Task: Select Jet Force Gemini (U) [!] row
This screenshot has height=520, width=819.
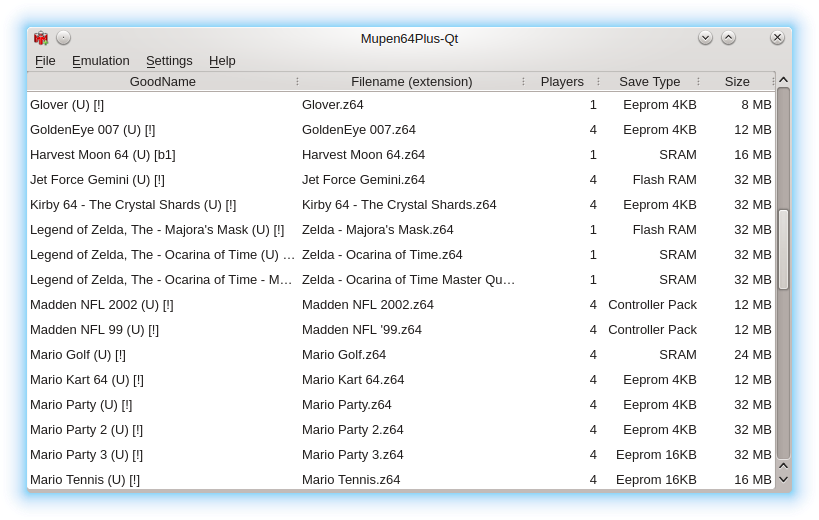Action: [x=401, y=180]
